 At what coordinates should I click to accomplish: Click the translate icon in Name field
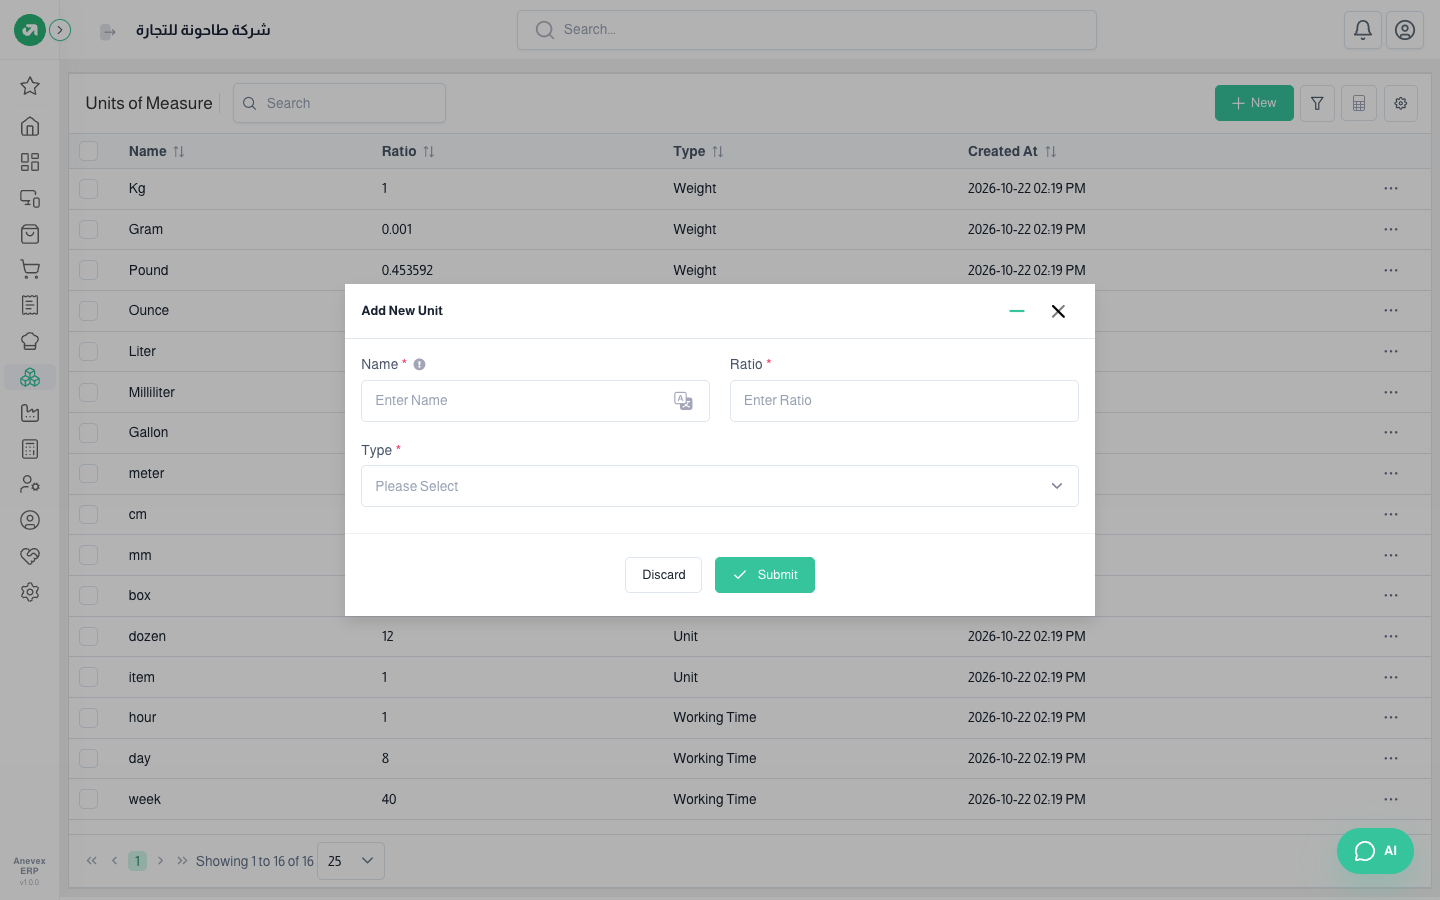tap(684, 401)
